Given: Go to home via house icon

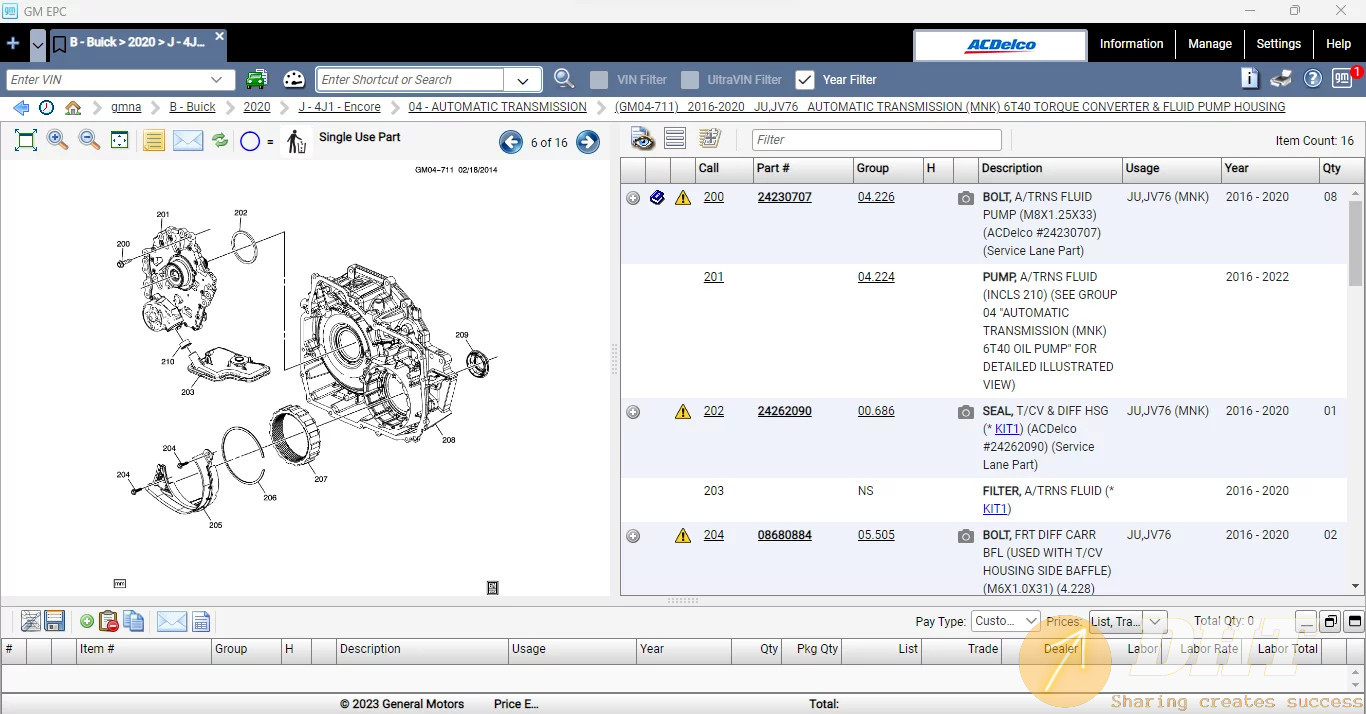Looking at the screenshot, I should pyautogui.click(x=73, y=107).
